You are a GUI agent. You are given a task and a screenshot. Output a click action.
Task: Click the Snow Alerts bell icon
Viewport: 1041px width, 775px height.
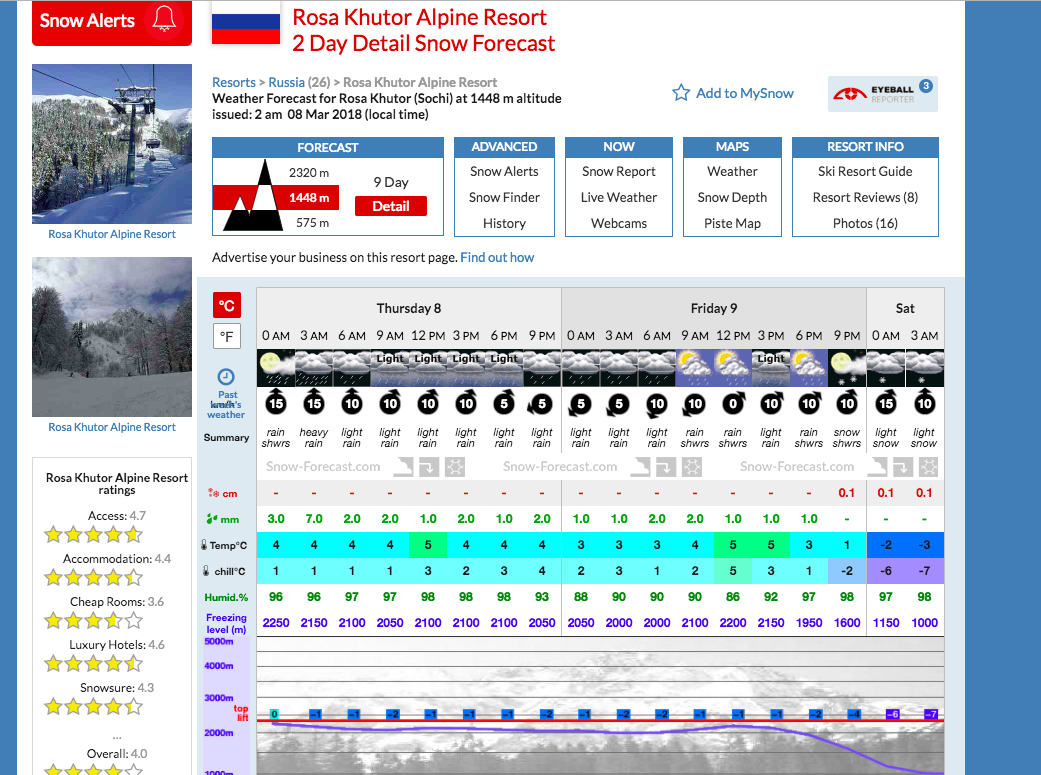(164, 19)
